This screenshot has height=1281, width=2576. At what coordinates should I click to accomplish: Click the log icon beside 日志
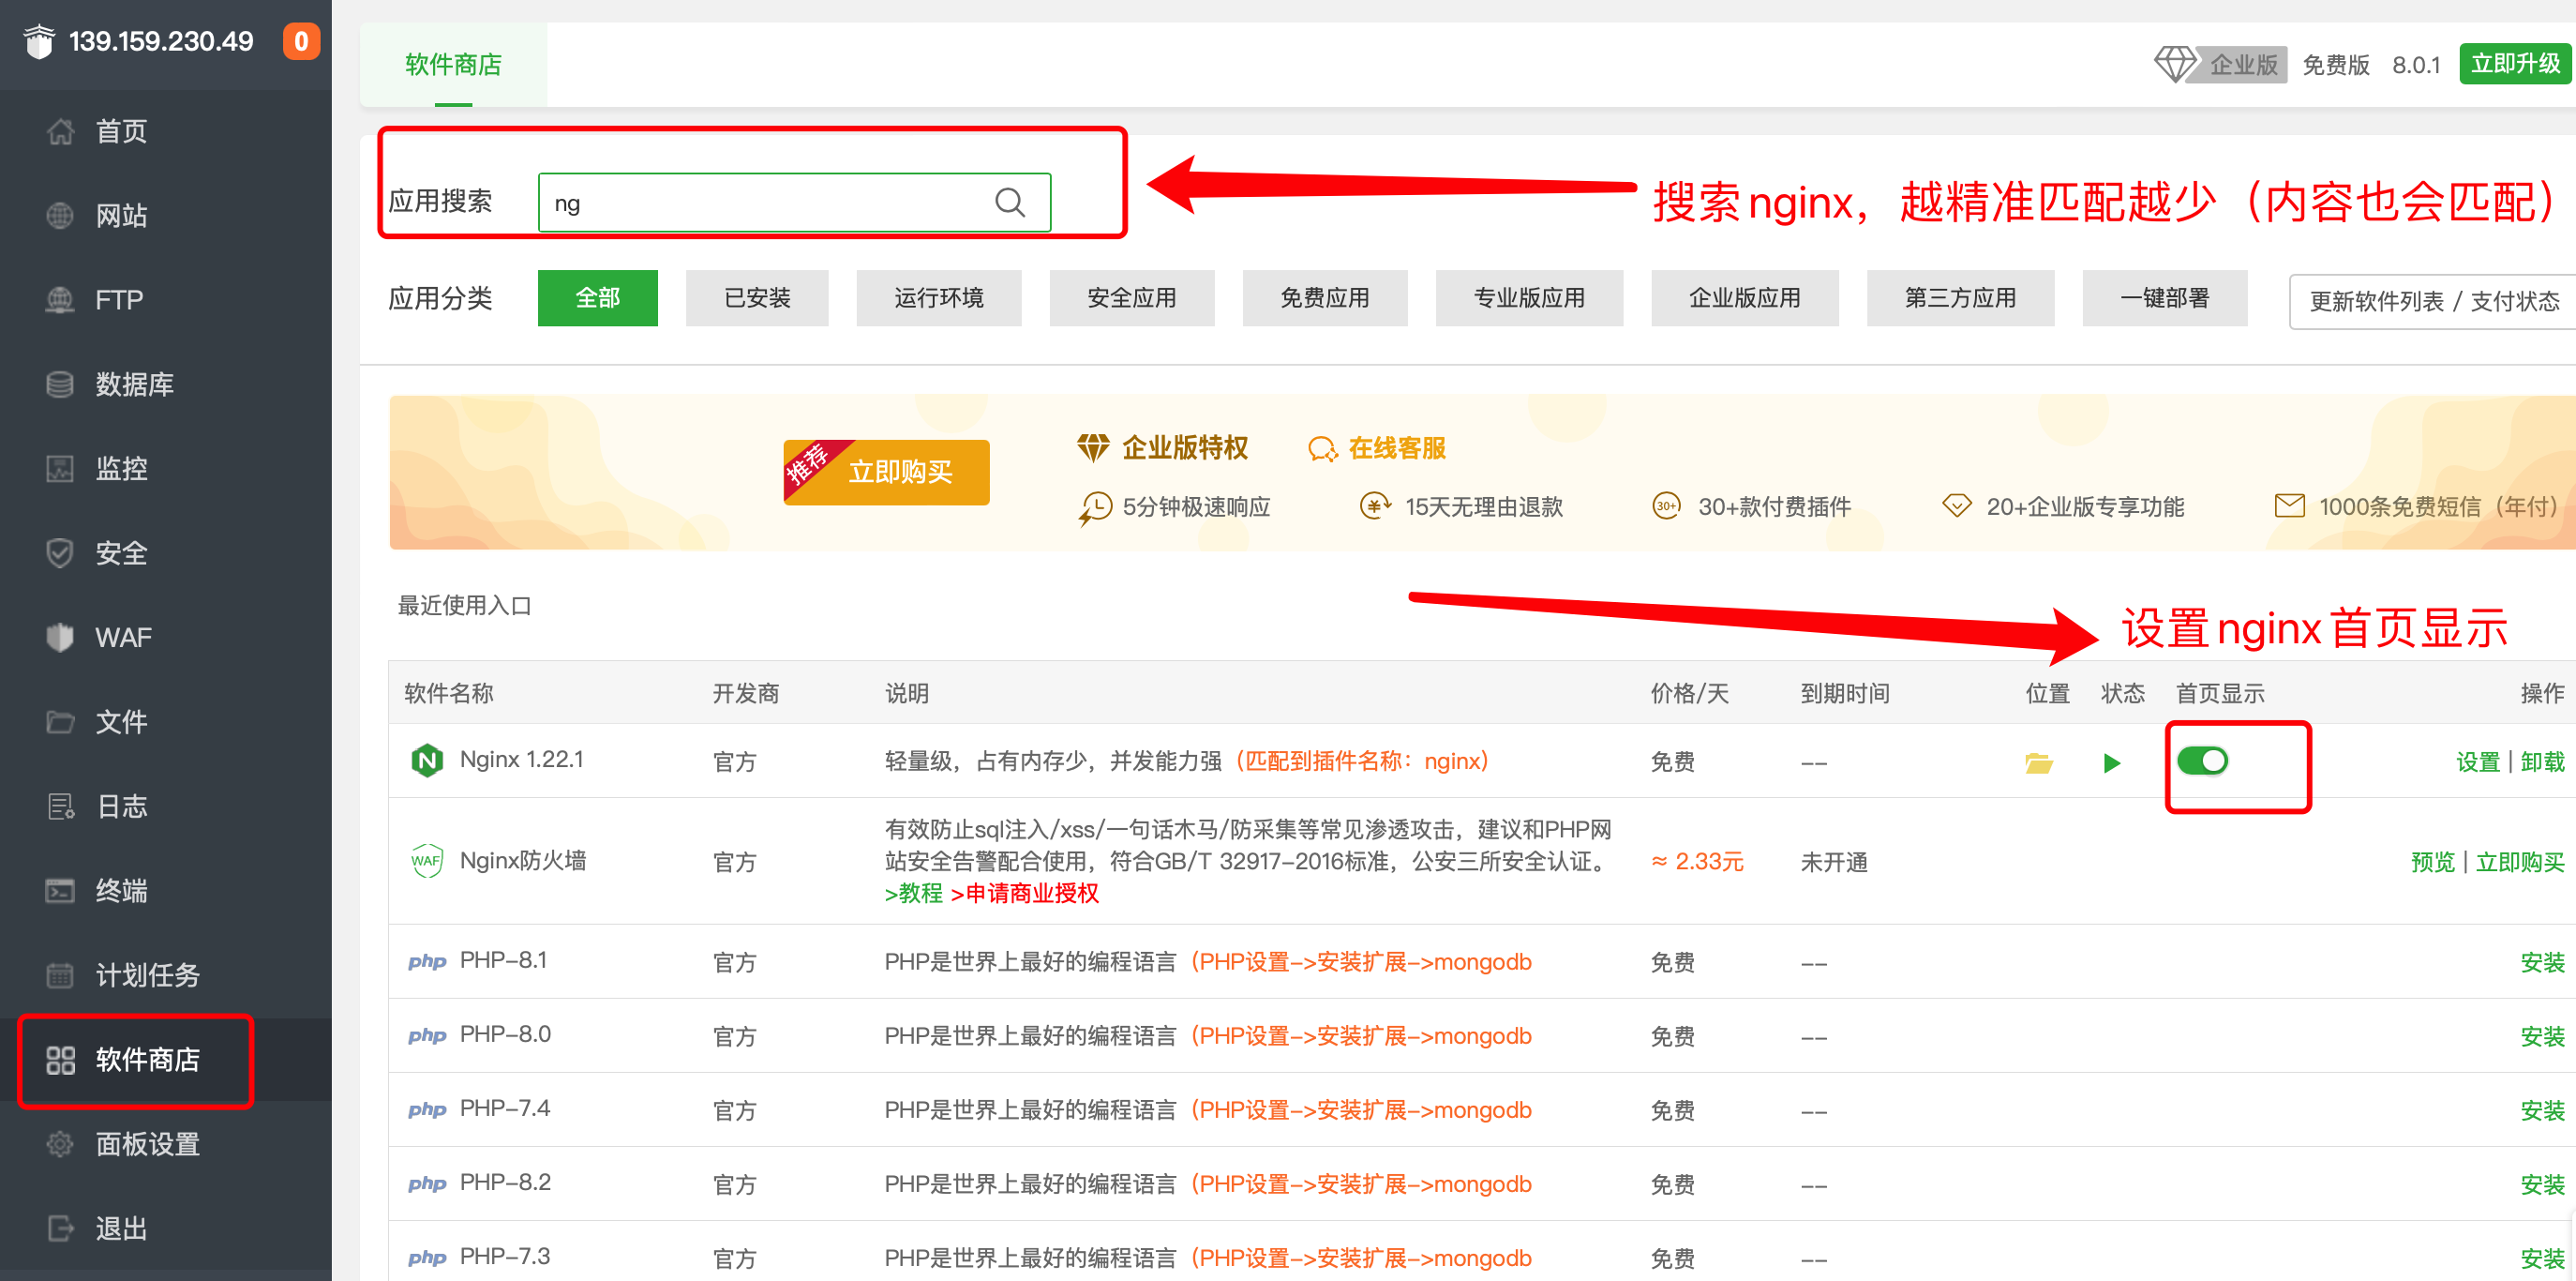[x=60, y=806]
